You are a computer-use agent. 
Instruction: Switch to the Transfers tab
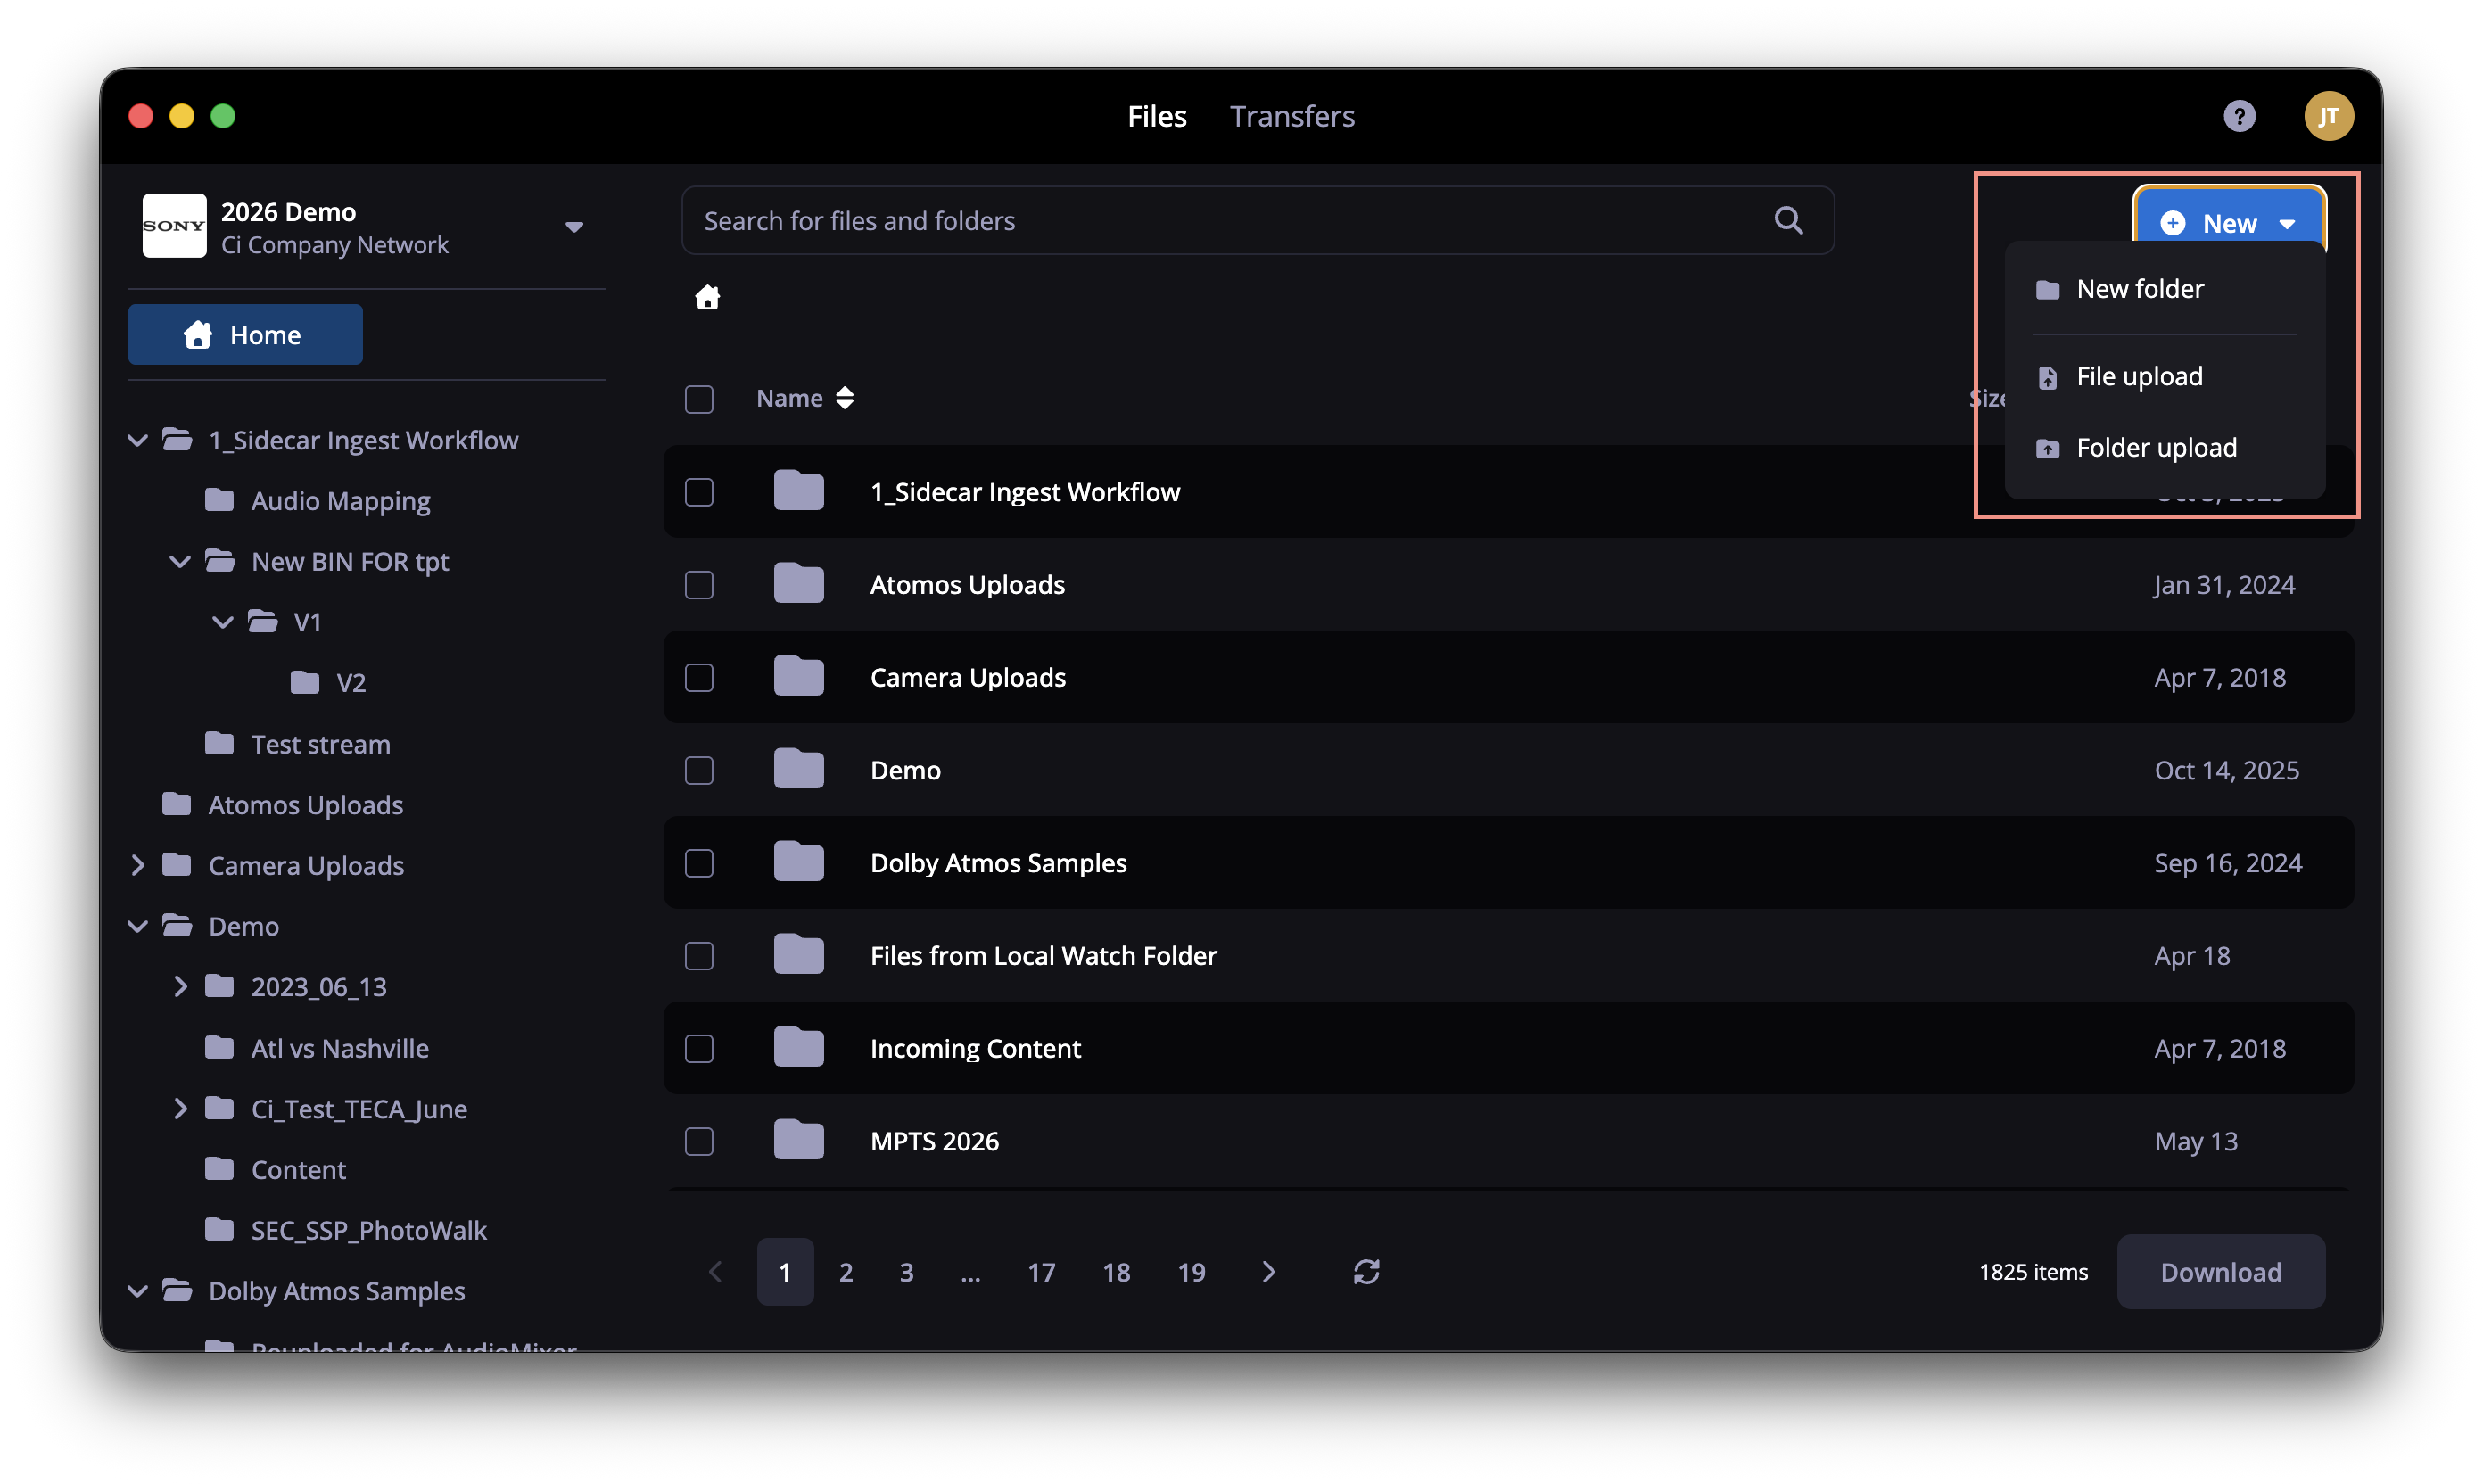coord(1292,116)
